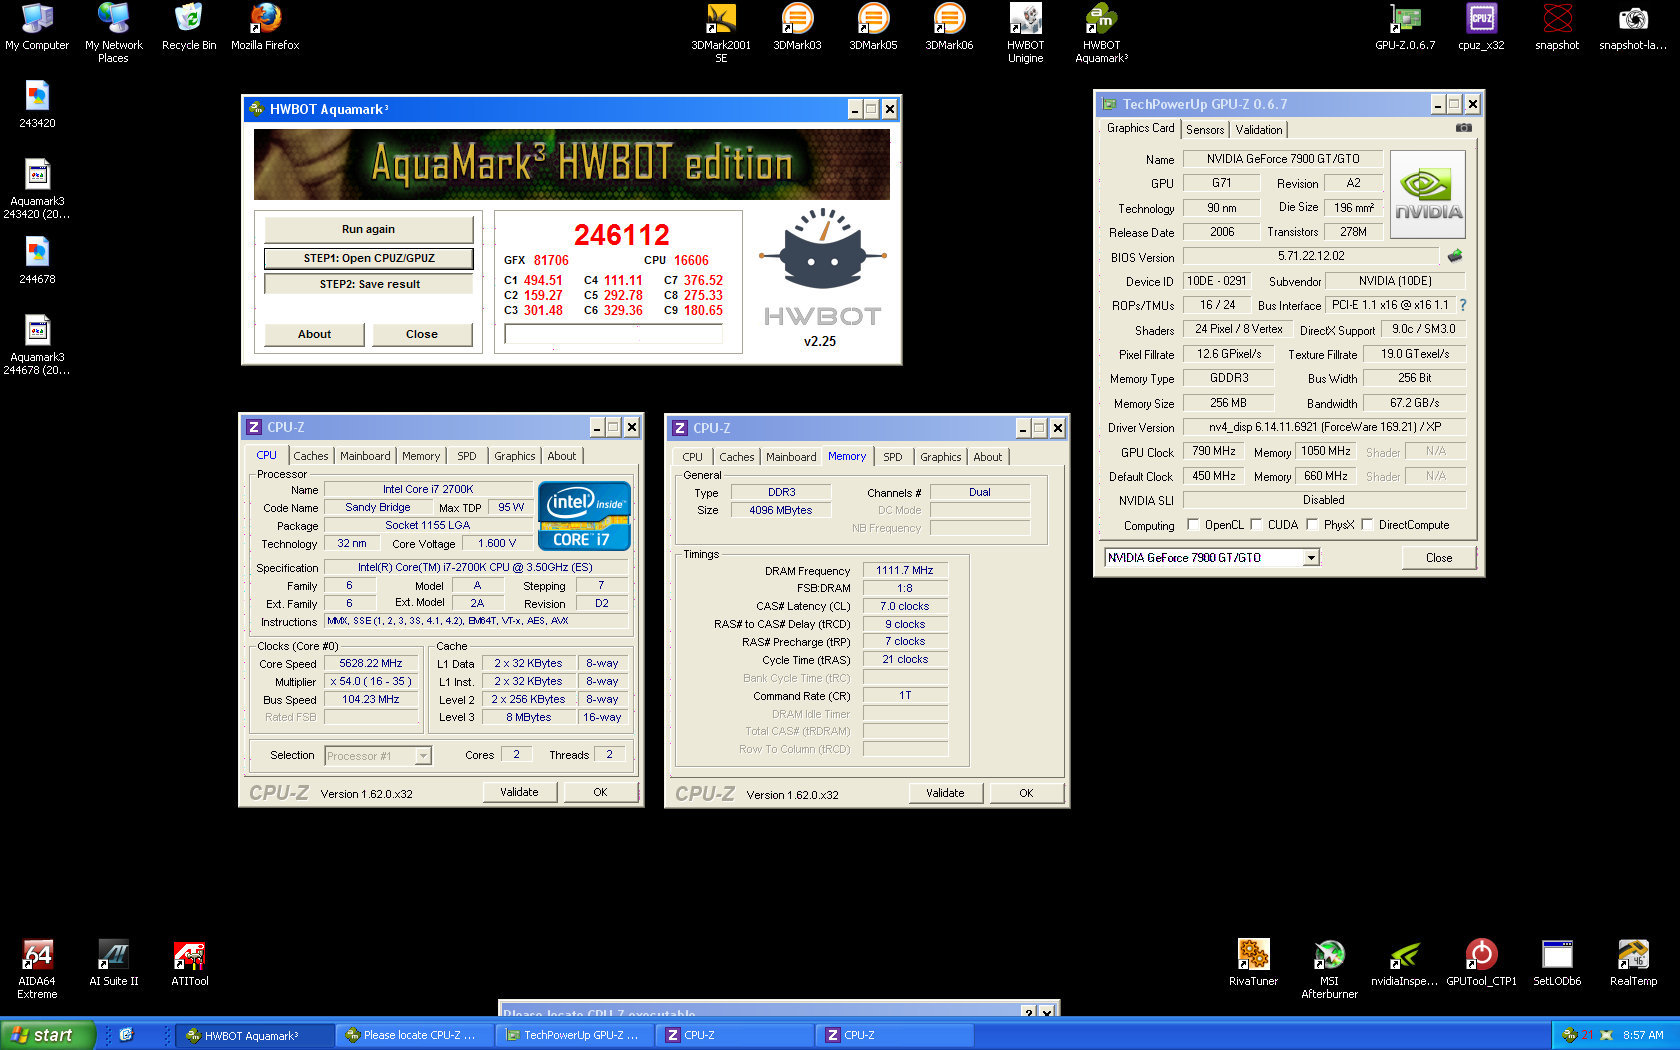The height and width of the screenshot is (1050, 1680).
Task: Switch to TechPowerUp GPU-Z taskbar item
Action: point(574,1035)
